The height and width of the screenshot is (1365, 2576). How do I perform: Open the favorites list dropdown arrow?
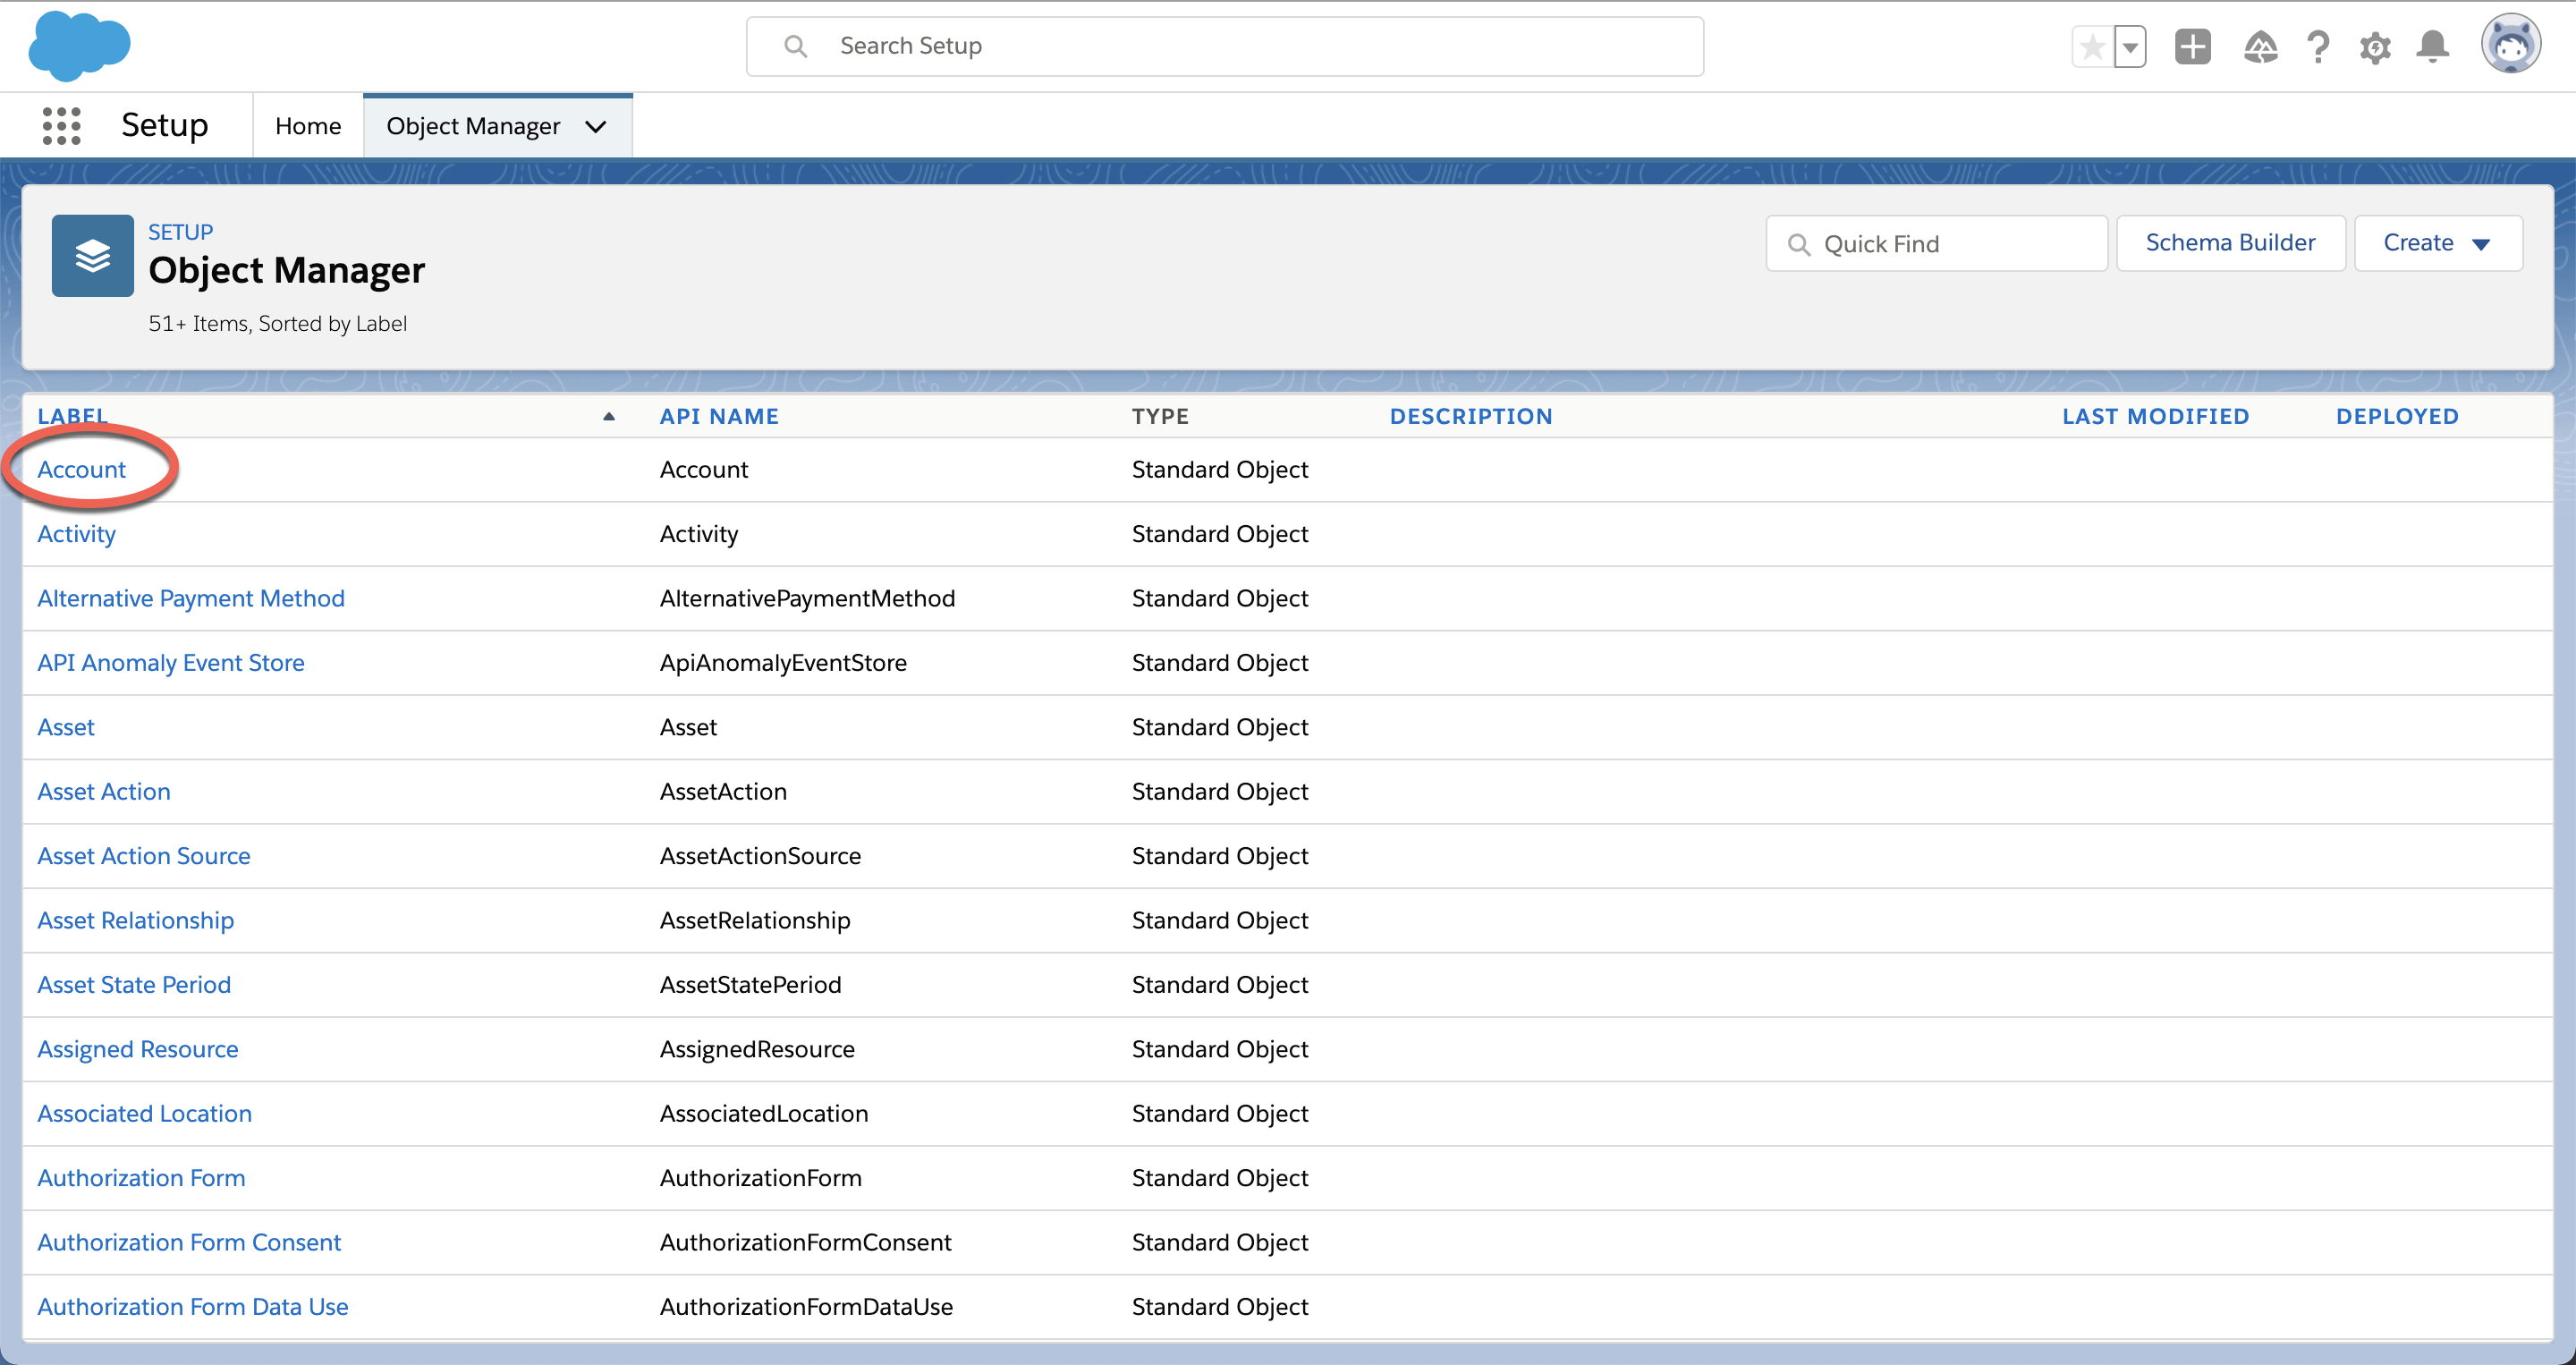tap(2130, 46)
